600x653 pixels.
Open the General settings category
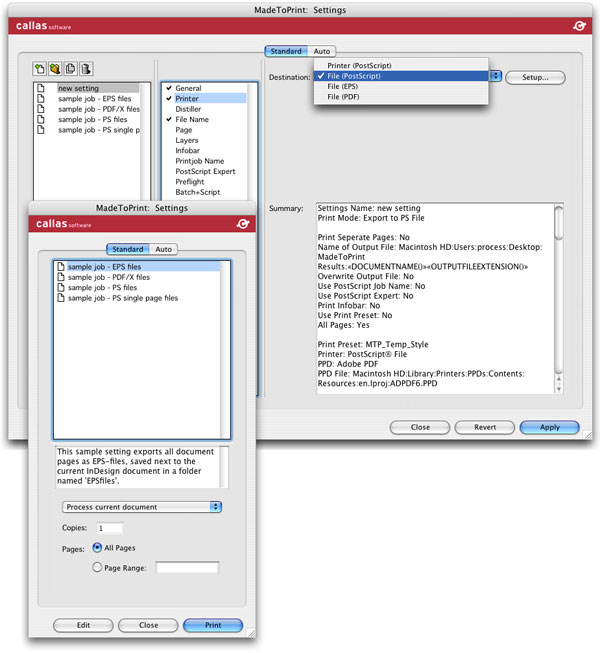point(188,88)
